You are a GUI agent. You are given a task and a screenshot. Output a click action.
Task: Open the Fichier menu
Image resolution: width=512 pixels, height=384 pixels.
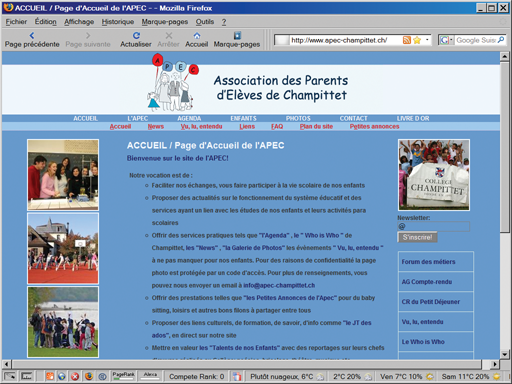point(16,22)
